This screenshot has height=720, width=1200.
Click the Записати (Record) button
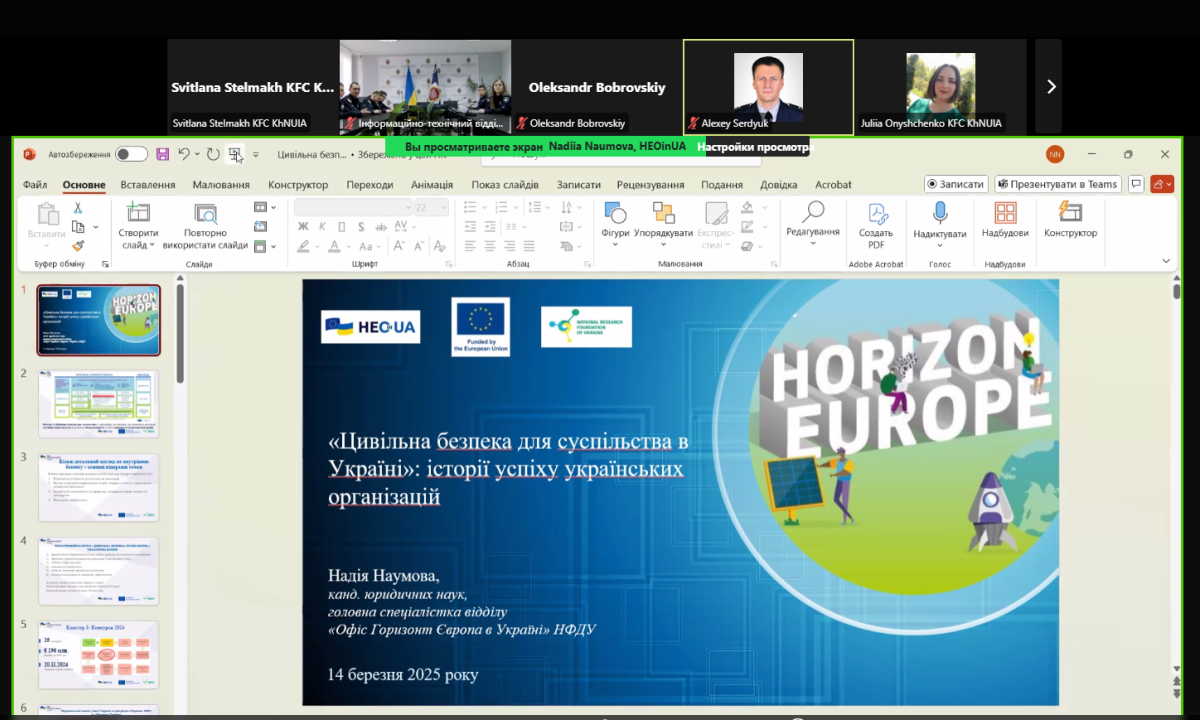coord(956,184)
